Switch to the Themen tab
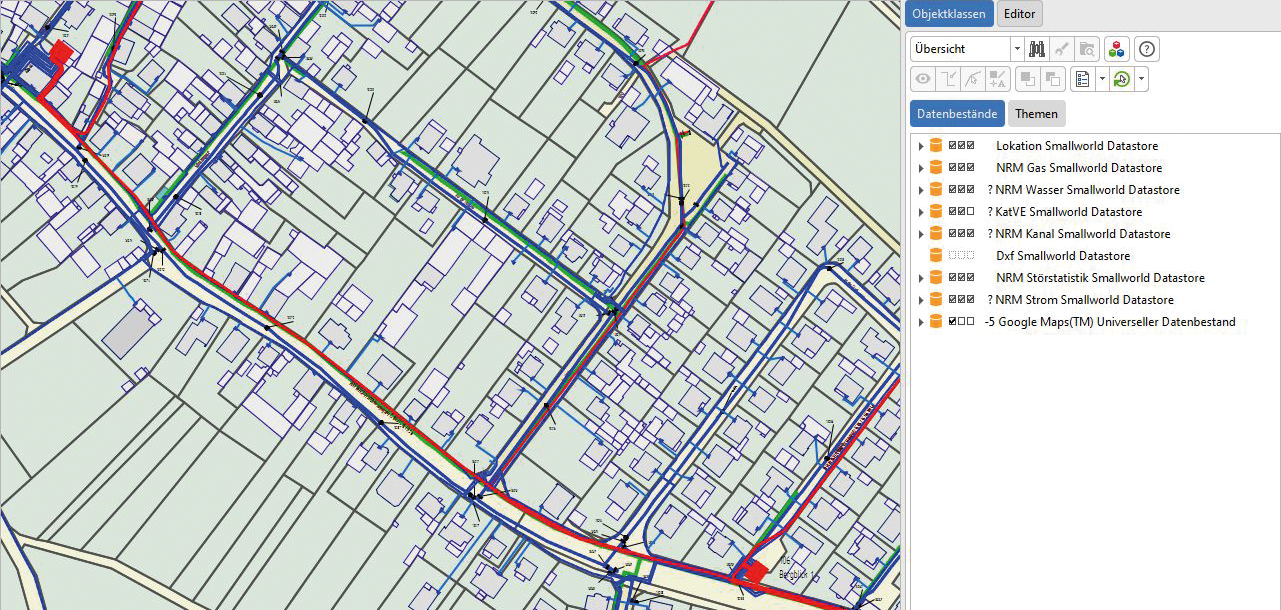The image size is (1281, 610). coord(1036,114)
